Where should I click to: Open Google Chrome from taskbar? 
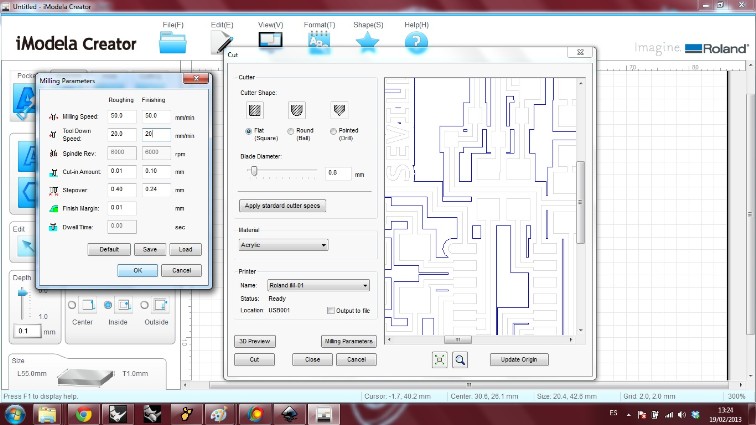pos(83,414)
